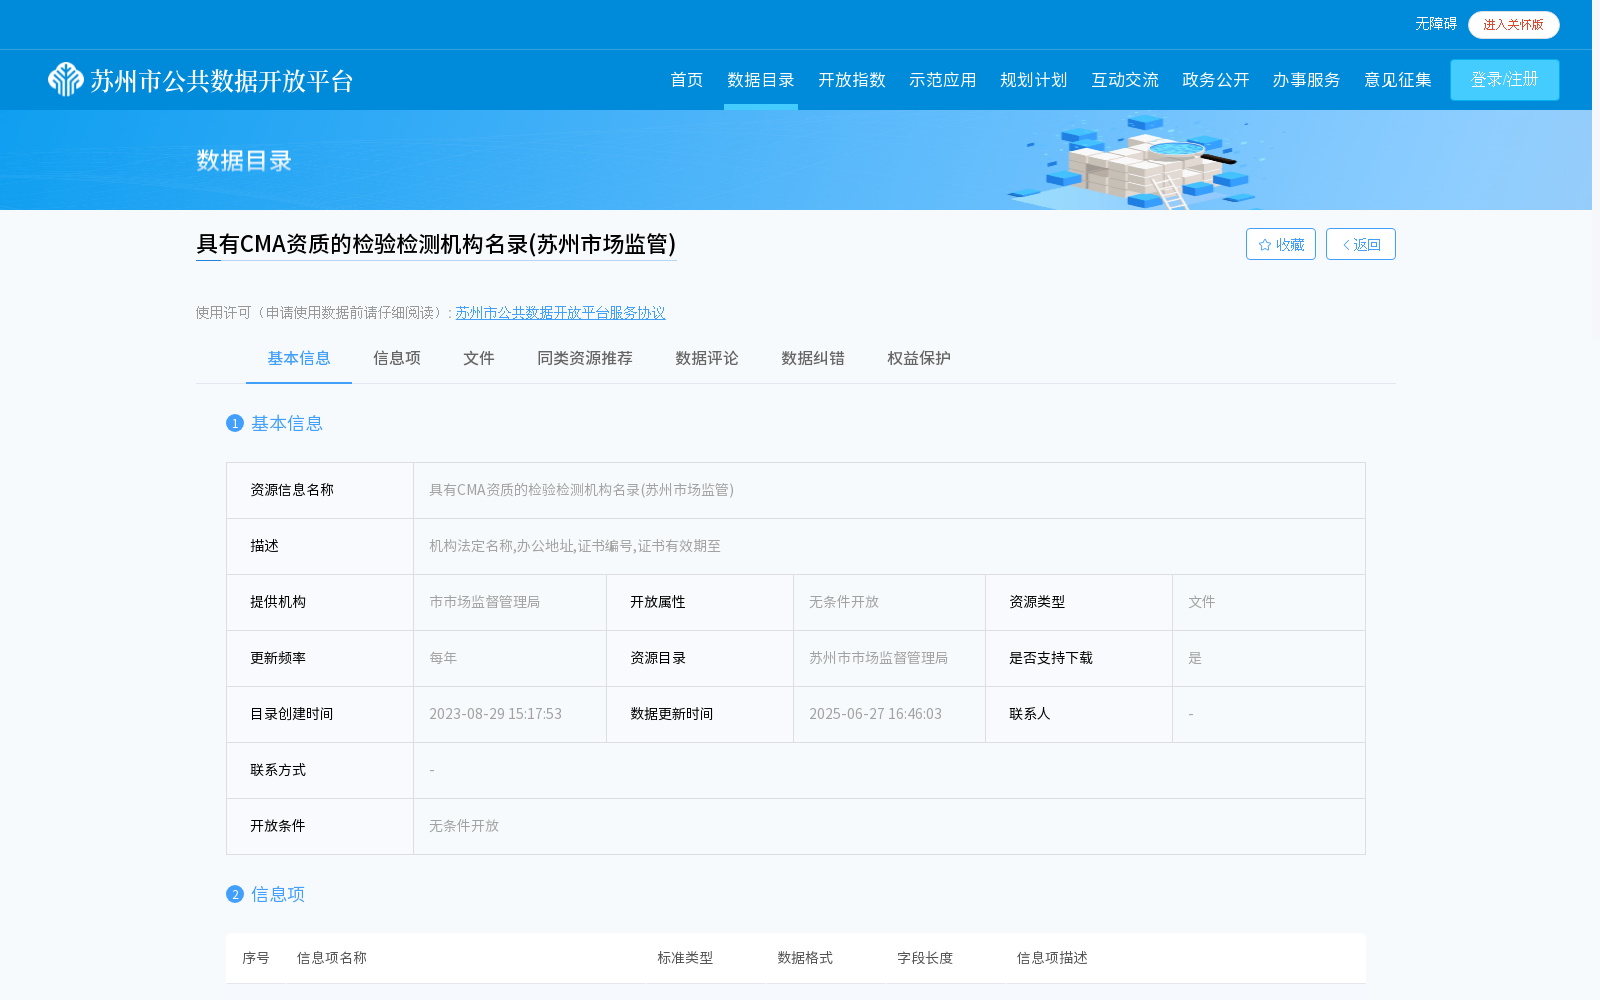
Task: Open 互动交流 menu item
Action: 1125,80
